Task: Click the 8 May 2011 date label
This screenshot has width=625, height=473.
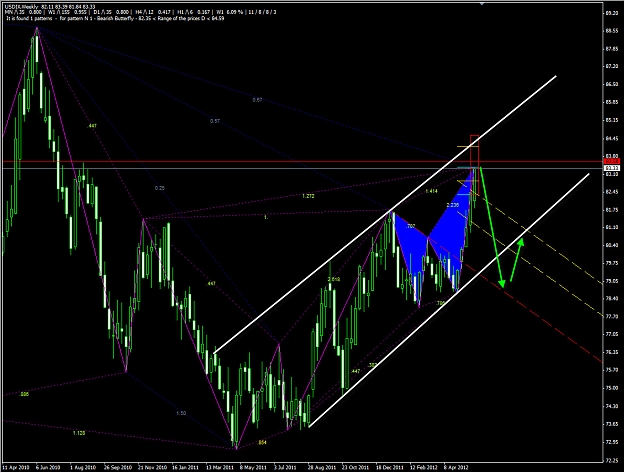Action: tap(254, 467)
